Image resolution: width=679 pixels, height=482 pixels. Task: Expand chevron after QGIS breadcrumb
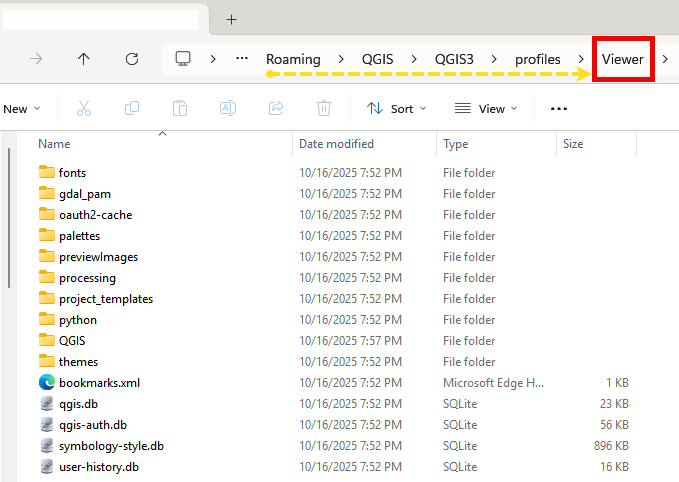click(414, 58)
